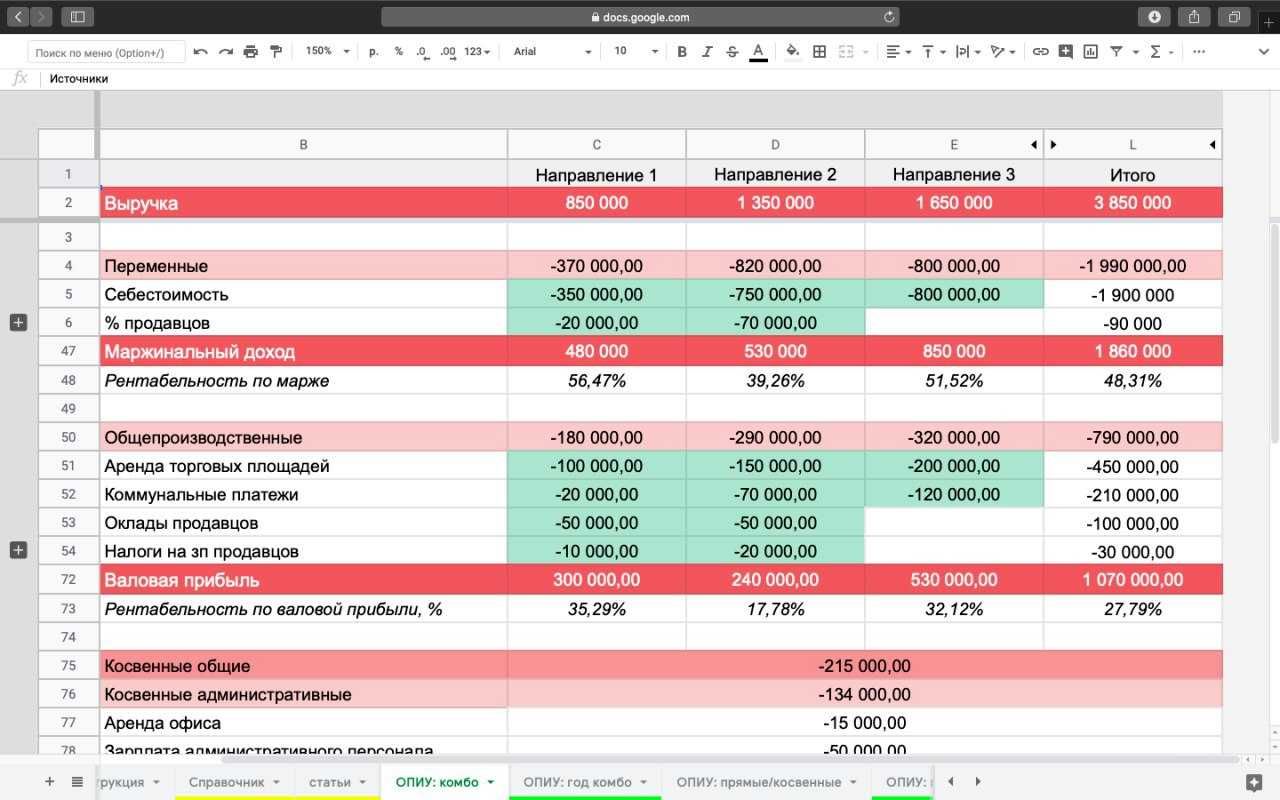
Task: Click the filter funnel icon
Action: (1116, 51)
